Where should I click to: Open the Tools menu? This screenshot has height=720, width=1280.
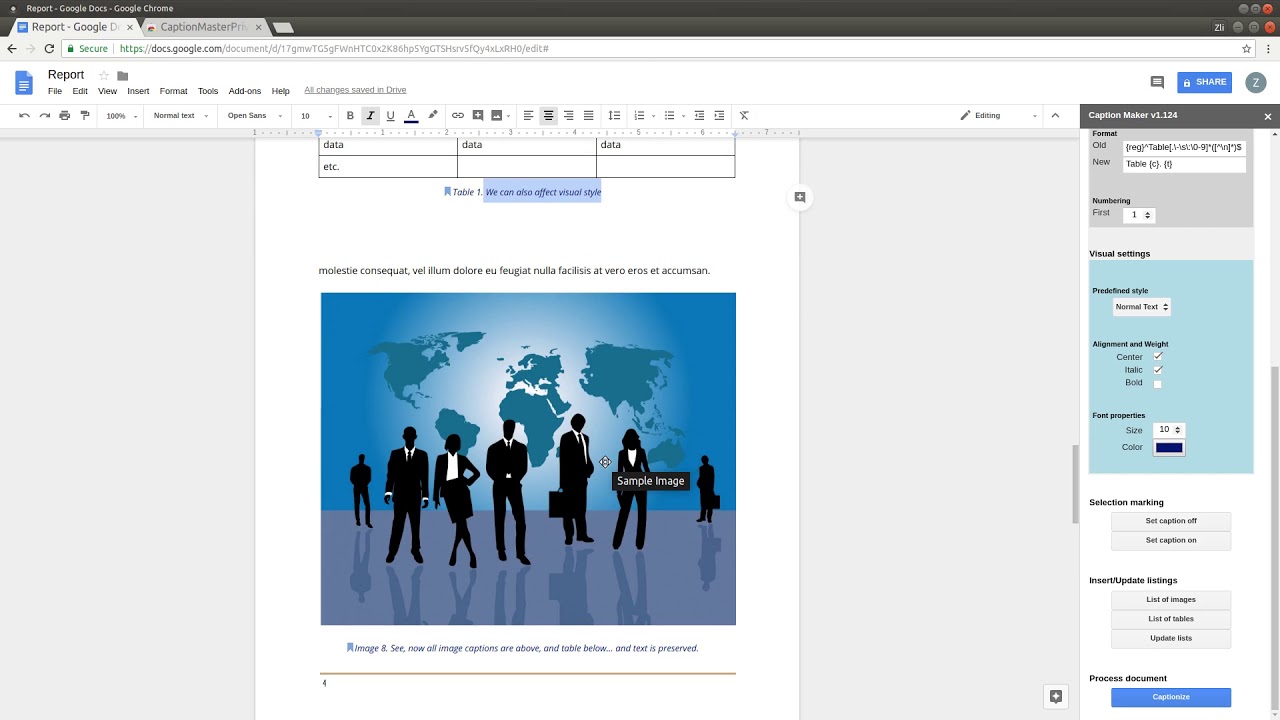click(x=208, y=91)
